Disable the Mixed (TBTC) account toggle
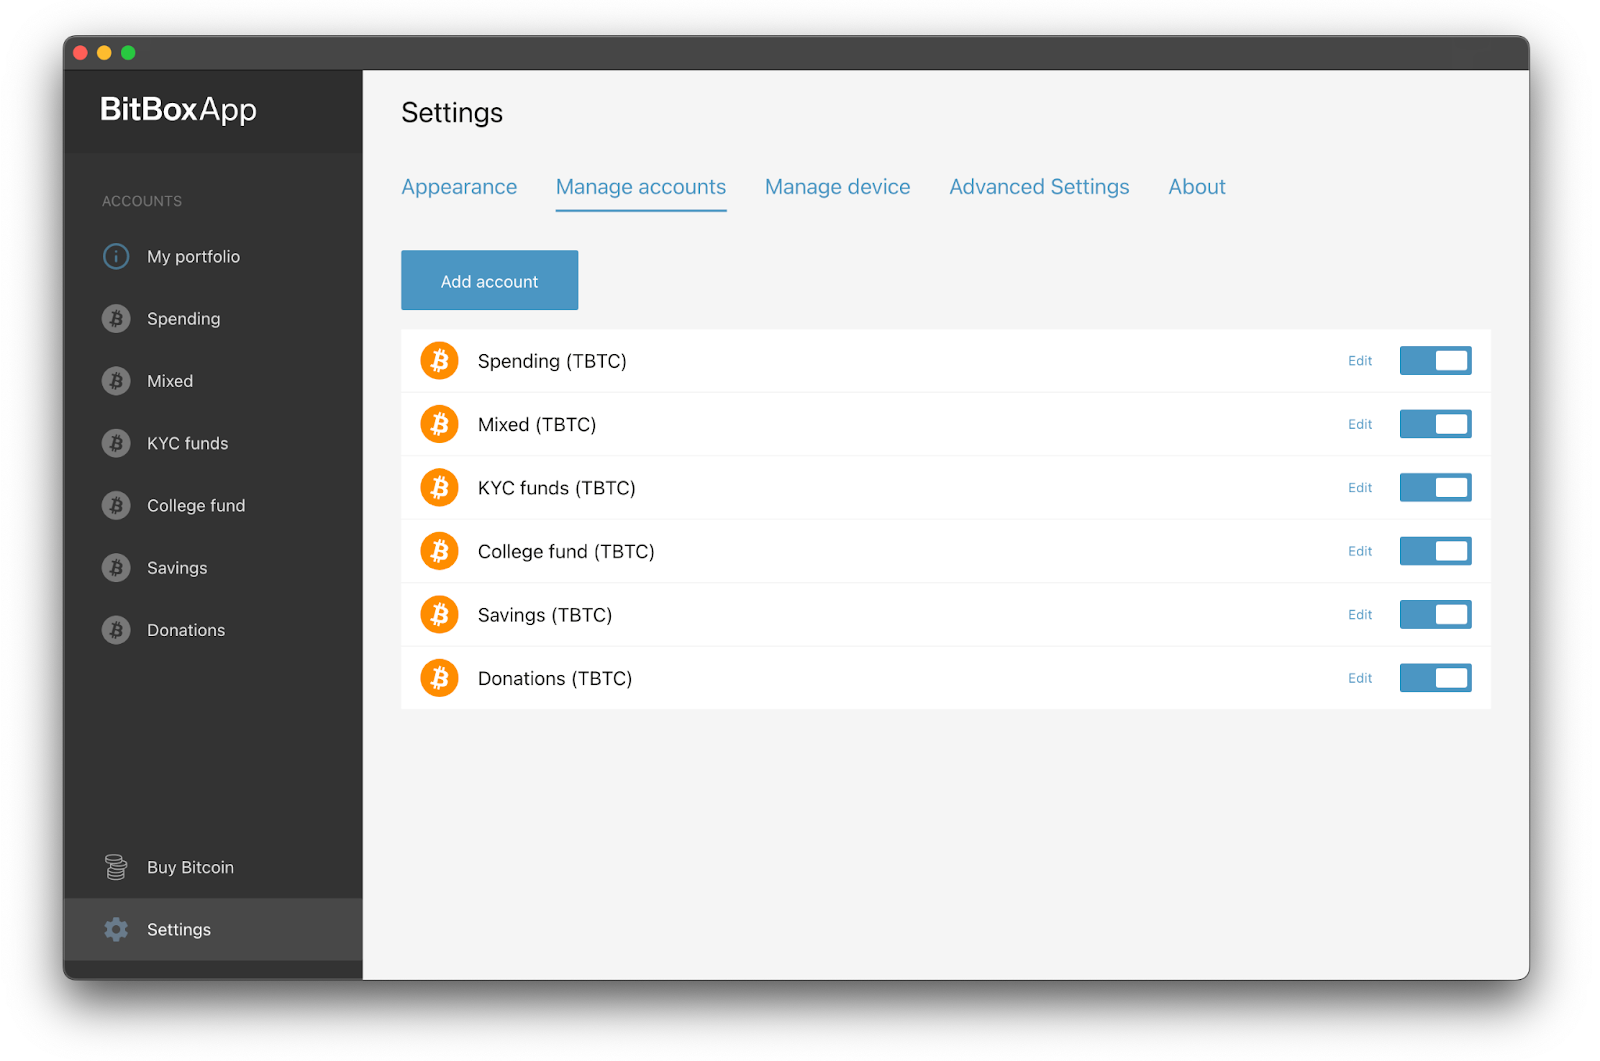The image size is (1600, 1061). coord(1435,424)
